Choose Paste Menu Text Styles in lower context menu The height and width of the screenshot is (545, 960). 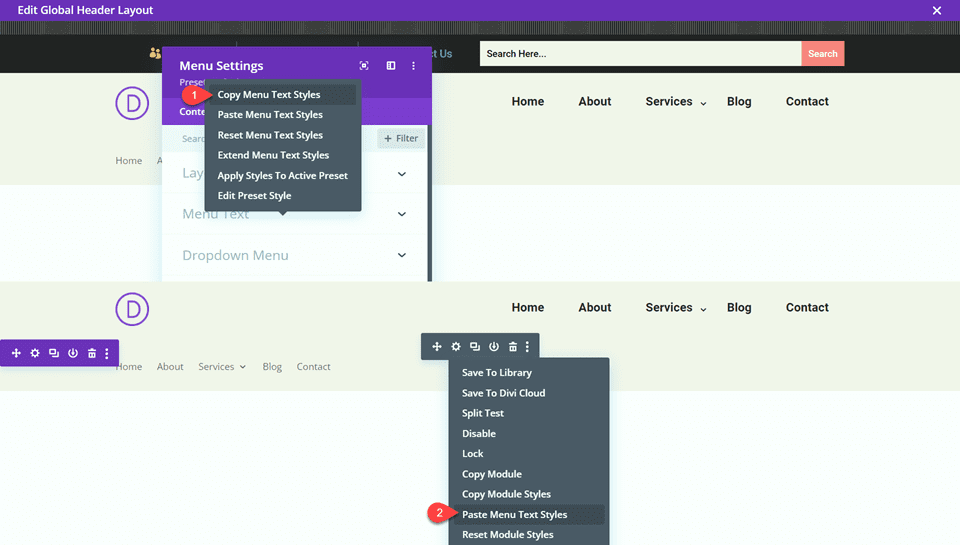click(514, 515)
